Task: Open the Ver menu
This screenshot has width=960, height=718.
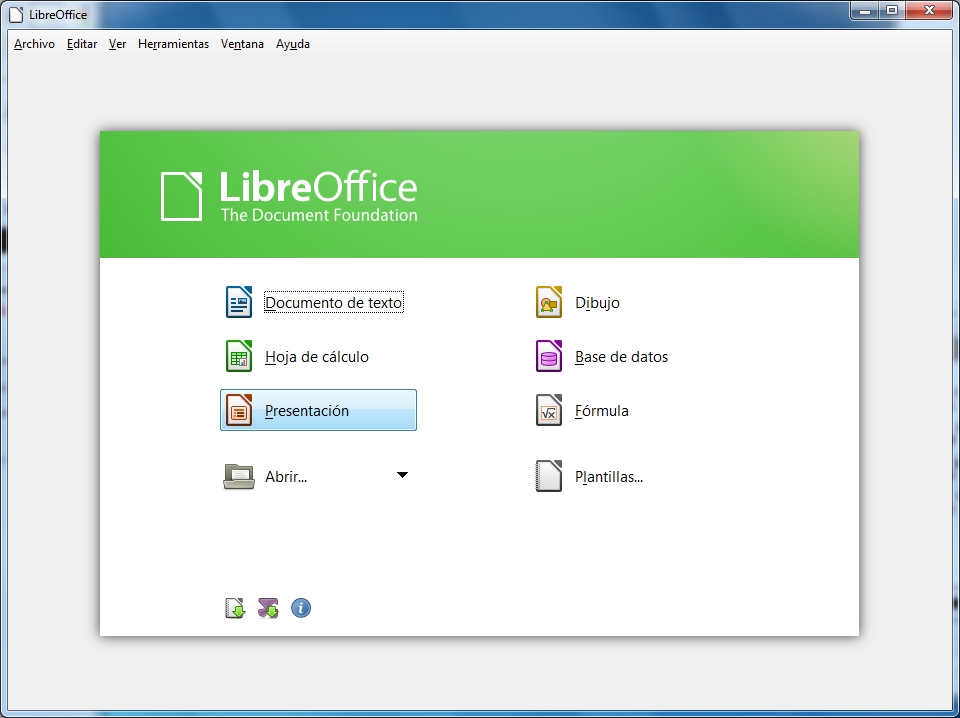Action: 117,44
